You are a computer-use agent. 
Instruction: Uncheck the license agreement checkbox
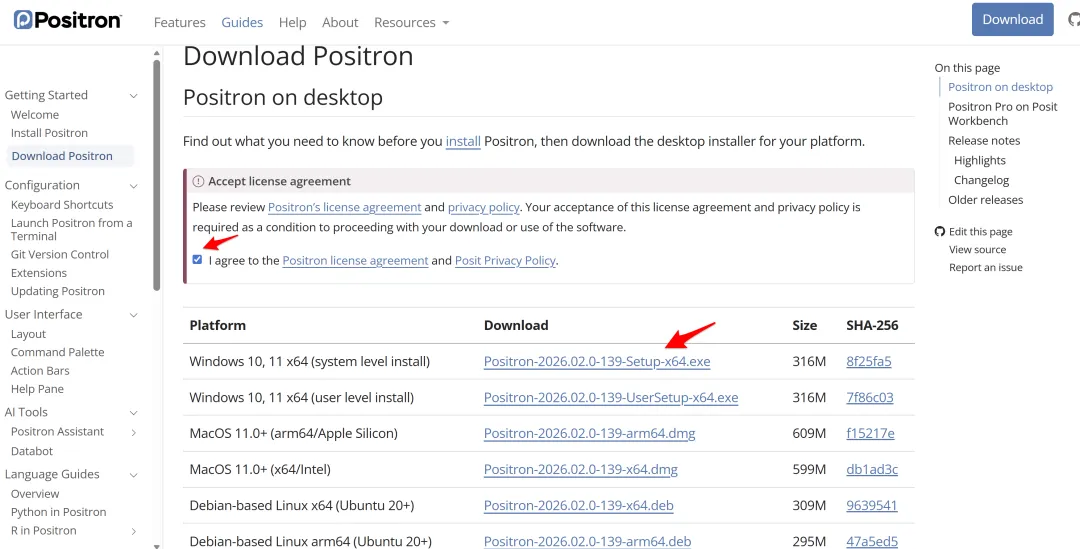pos(197,260)
